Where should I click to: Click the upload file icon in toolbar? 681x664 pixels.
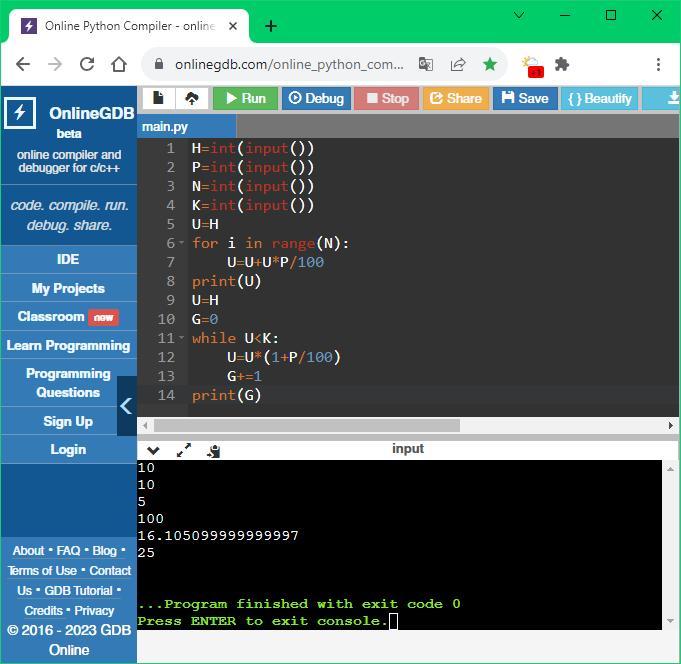coord(191,98)
